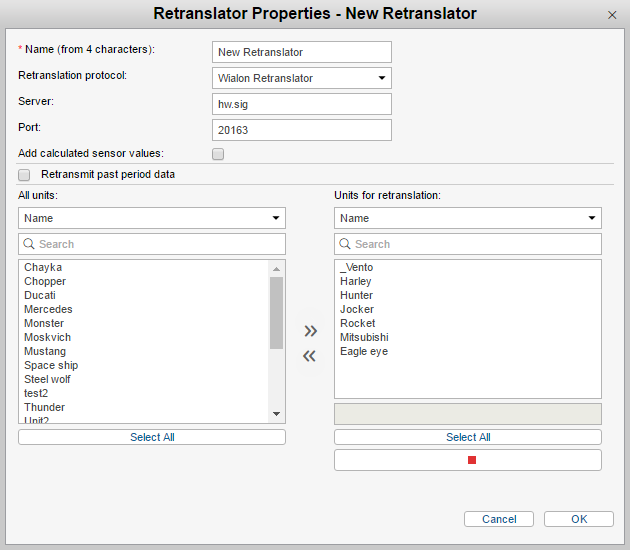Close the Retranslator Properties dialog

point(612,15)
